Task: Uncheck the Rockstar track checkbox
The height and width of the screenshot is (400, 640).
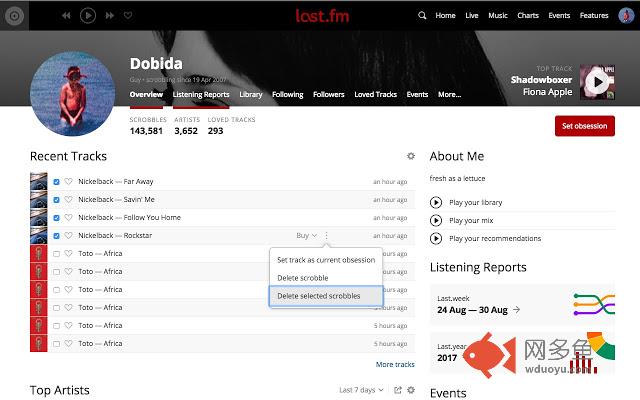Action: point(56,236)
